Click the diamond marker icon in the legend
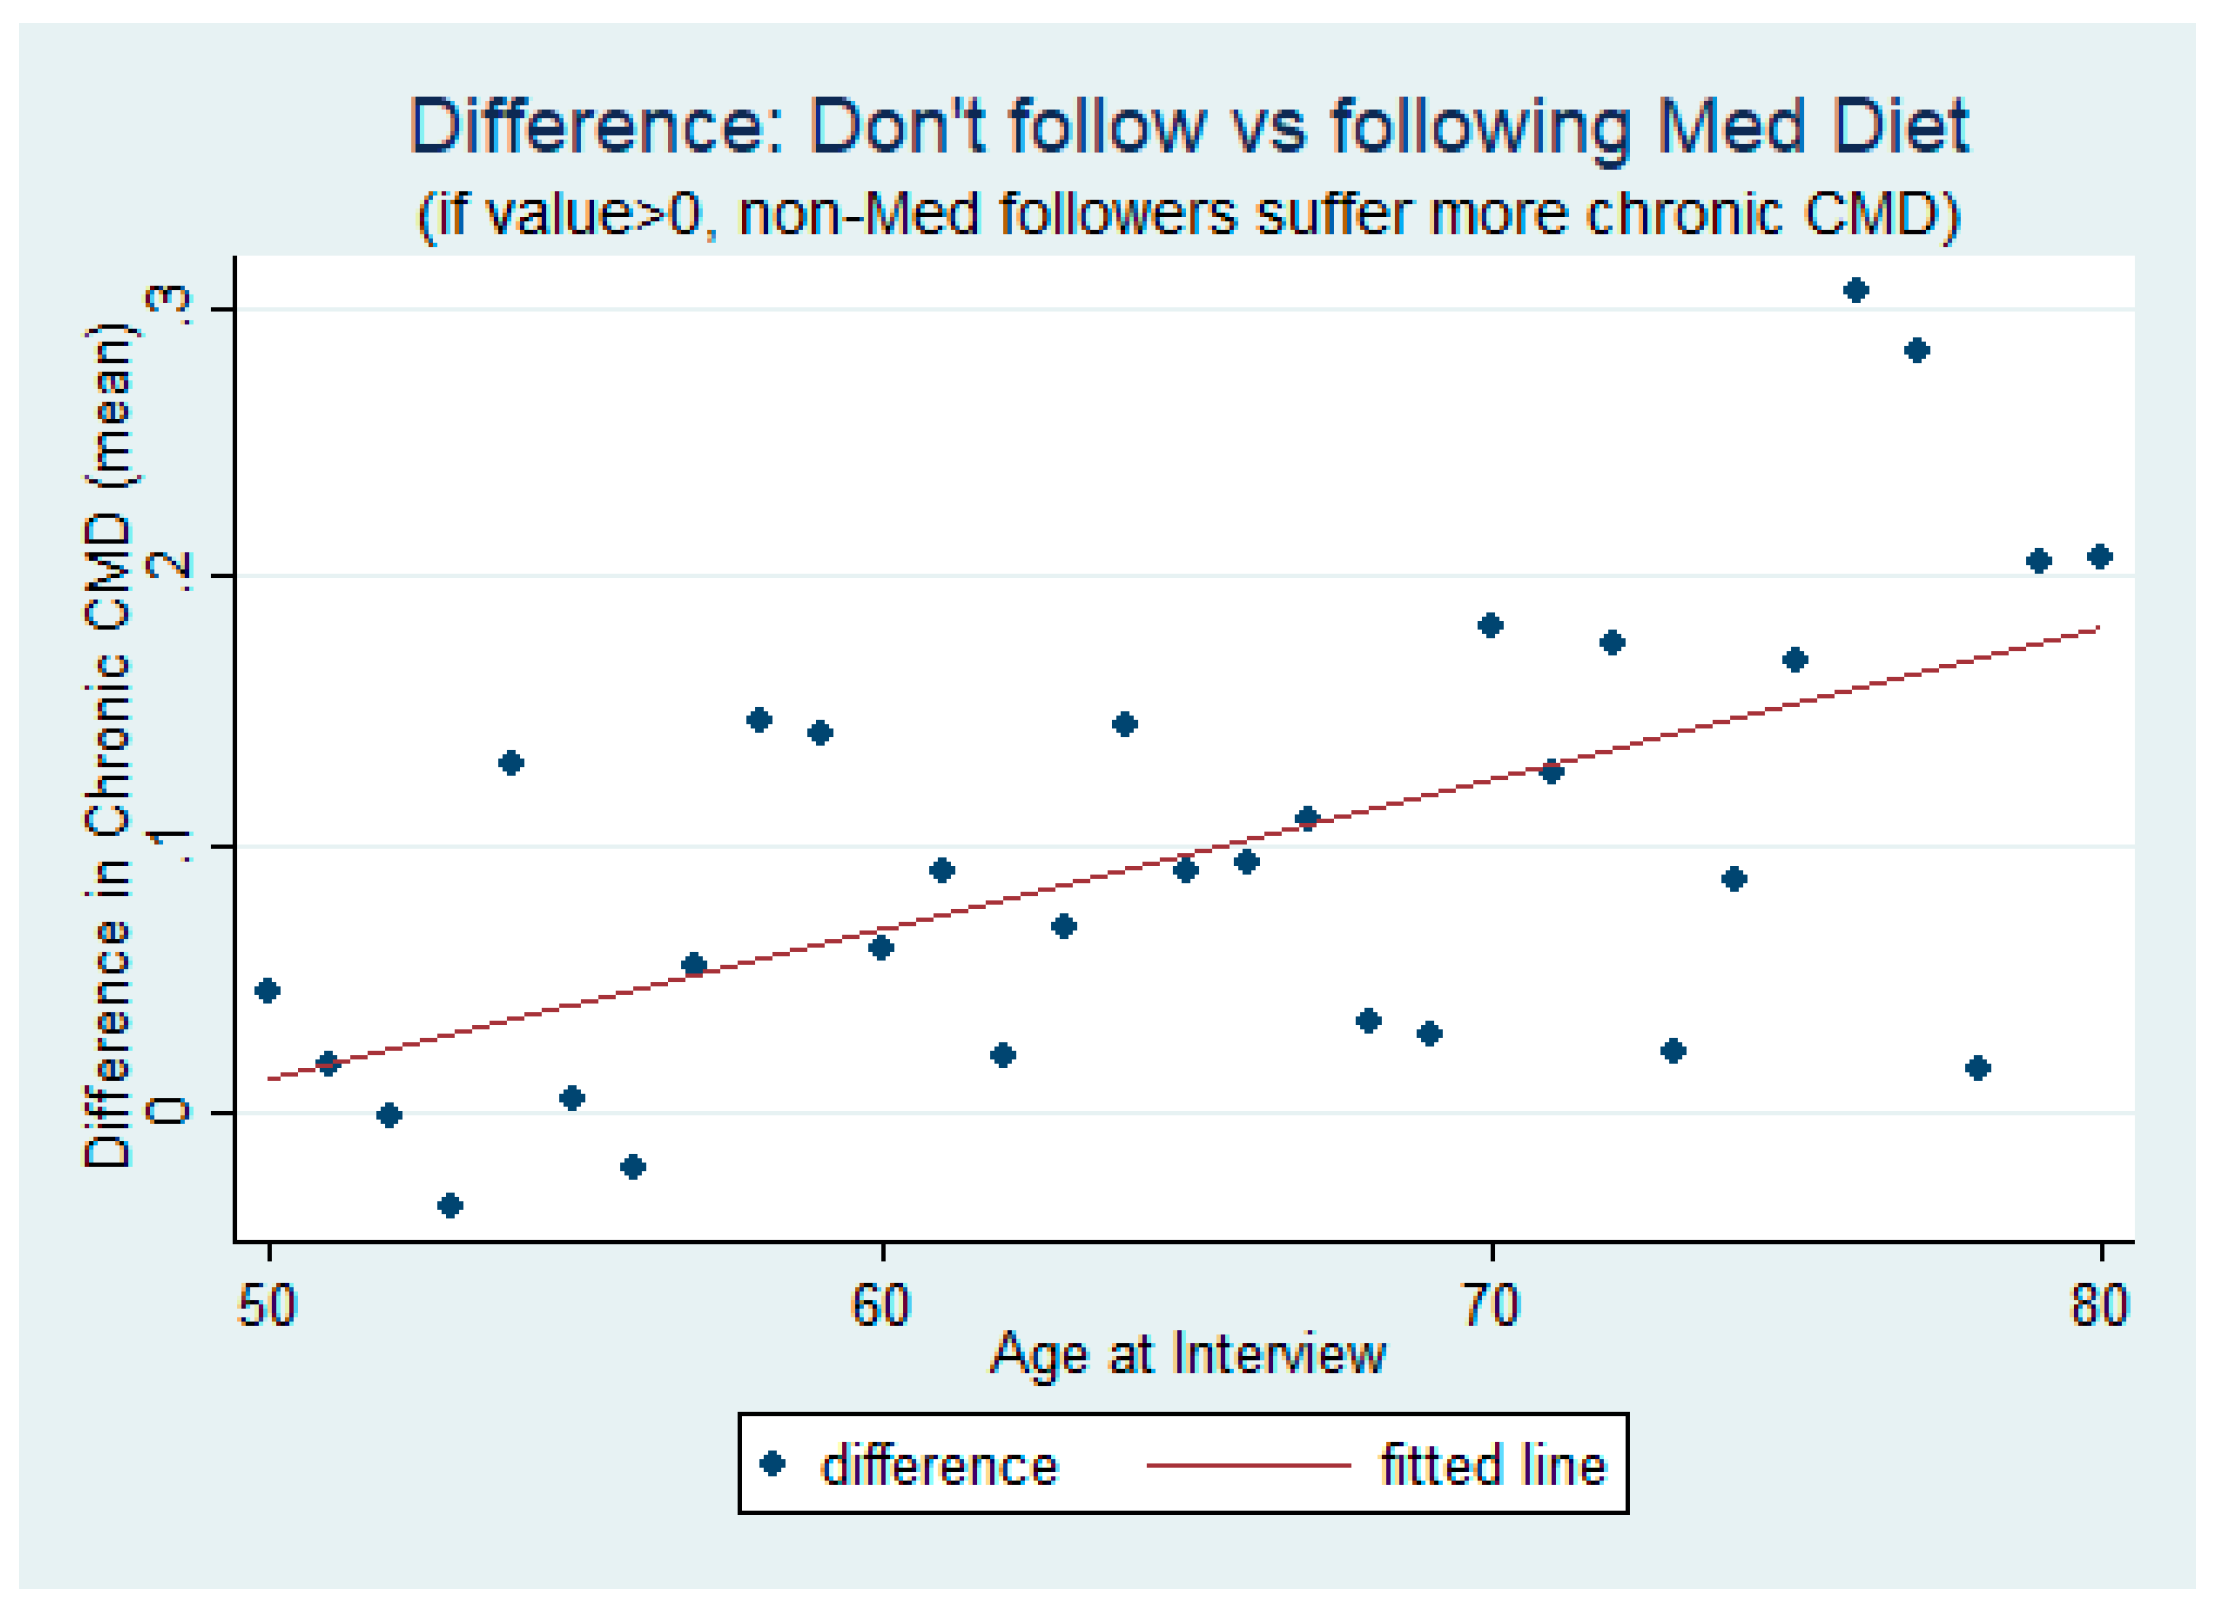Image resolution: width=2214 pixels, height=1603 pixels. (x=772, y=1464)
